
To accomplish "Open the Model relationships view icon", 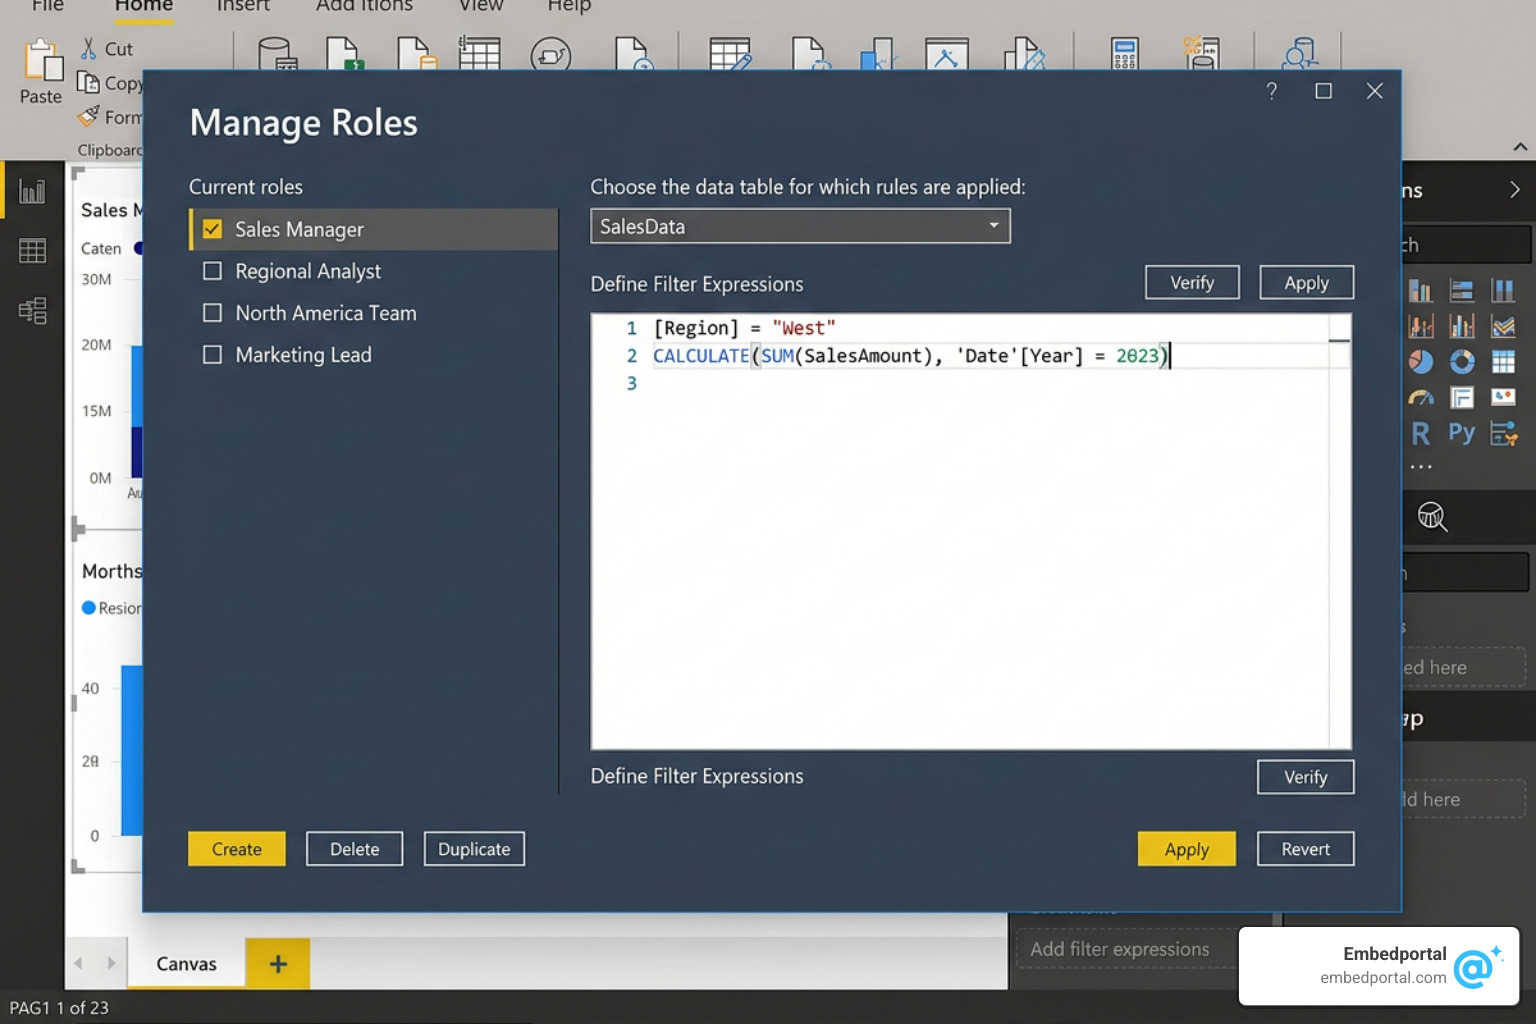I will tap(32, 311).
